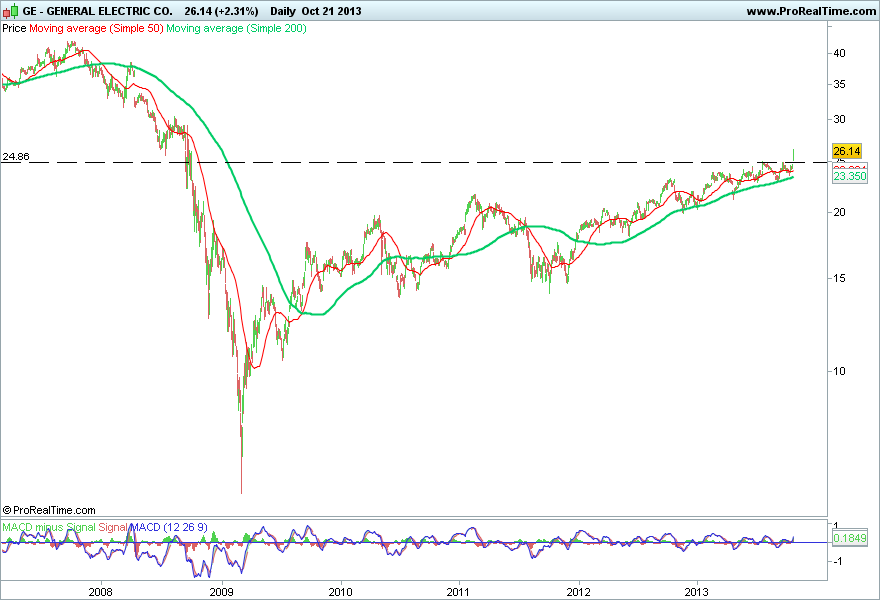The image size is (880, 600).
Task: Click the Daily timeframe label
Action: coord(283,11)
